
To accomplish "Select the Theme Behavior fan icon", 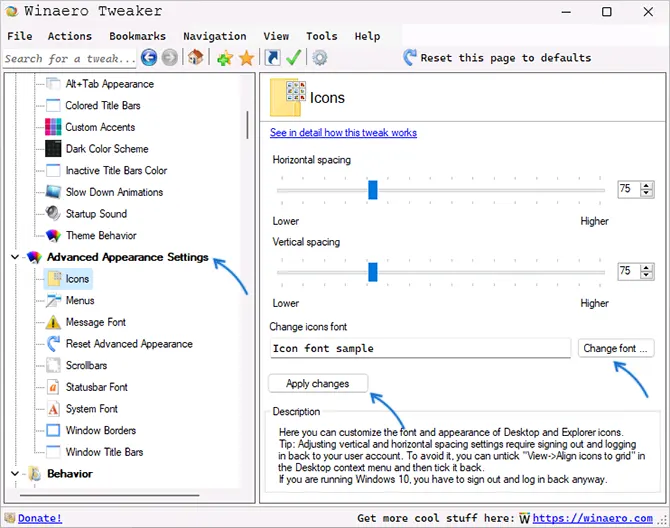I will pyautogui.click(x=53, y=235).
